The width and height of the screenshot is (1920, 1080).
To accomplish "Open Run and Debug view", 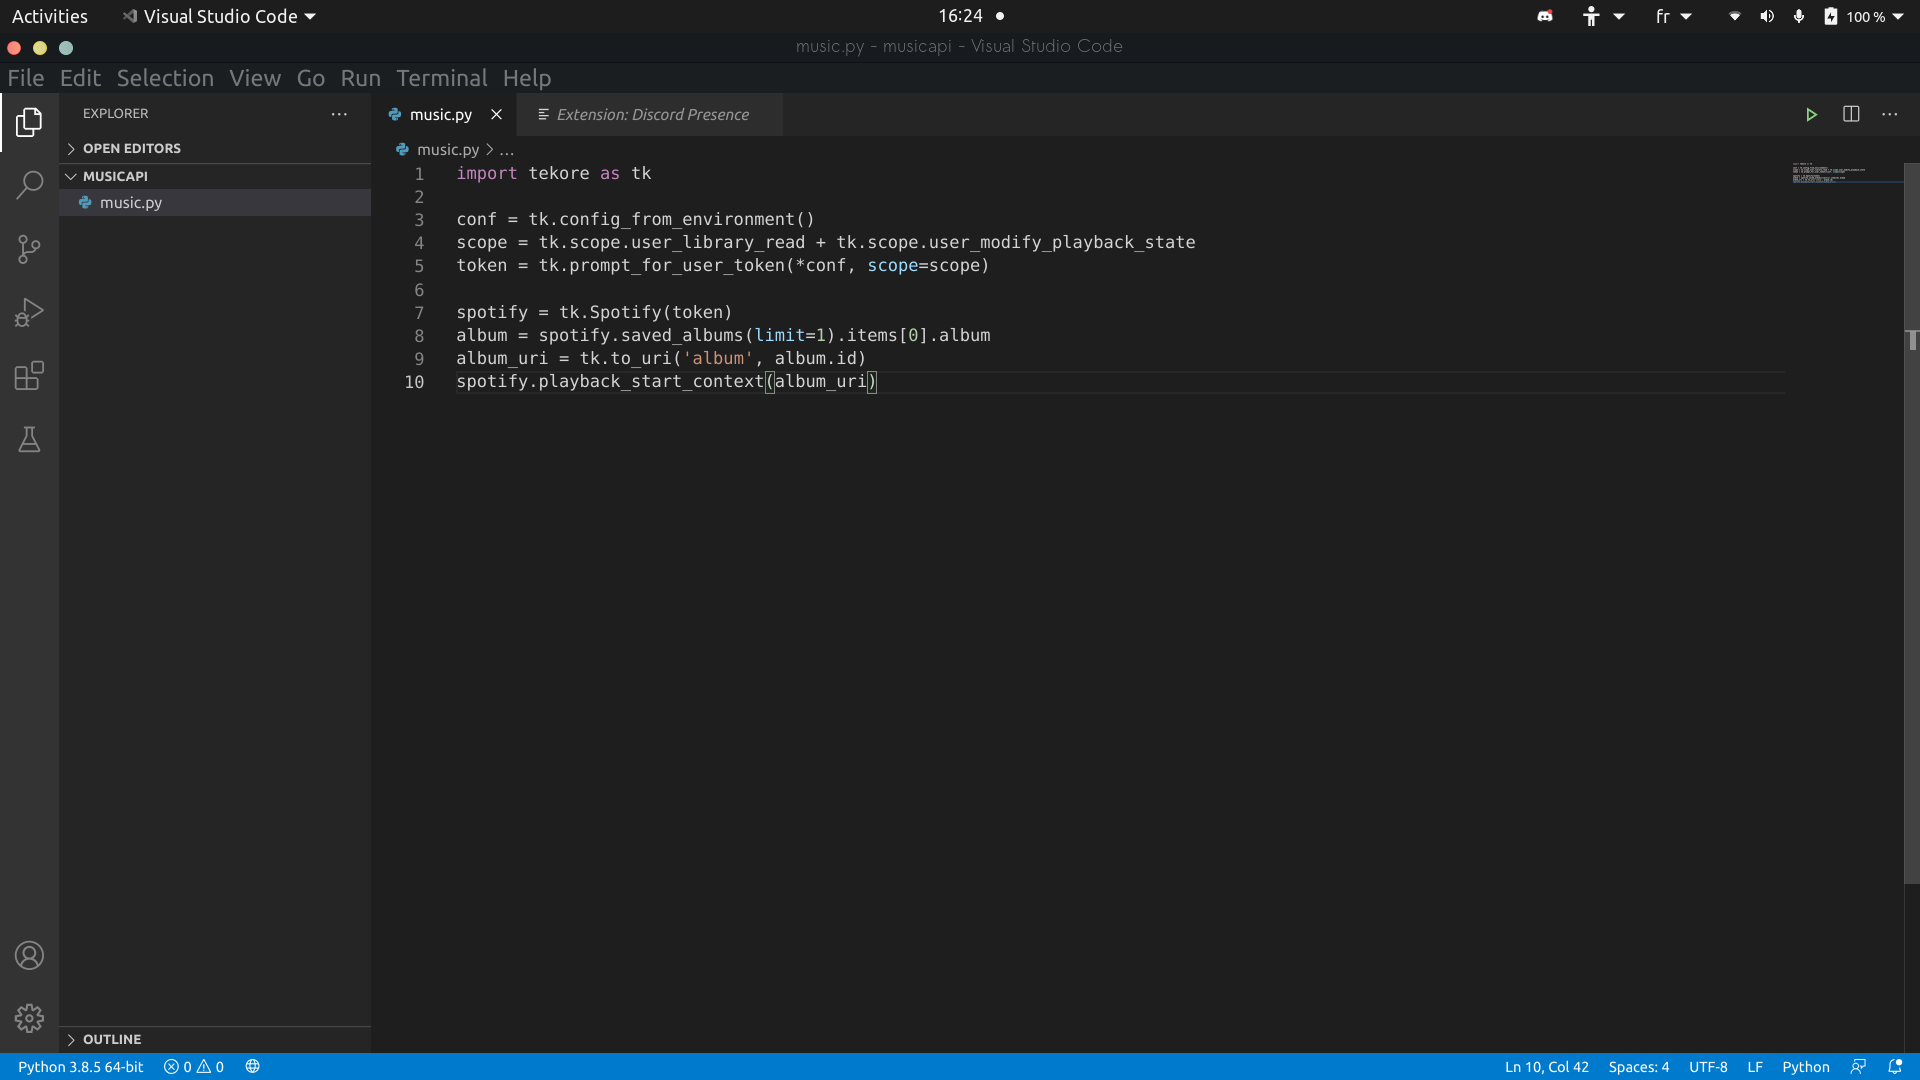I will coord(29,313).
